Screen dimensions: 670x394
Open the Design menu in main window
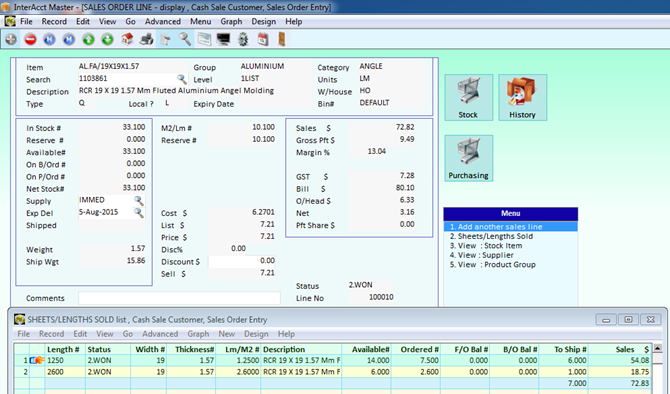[263, 21]
